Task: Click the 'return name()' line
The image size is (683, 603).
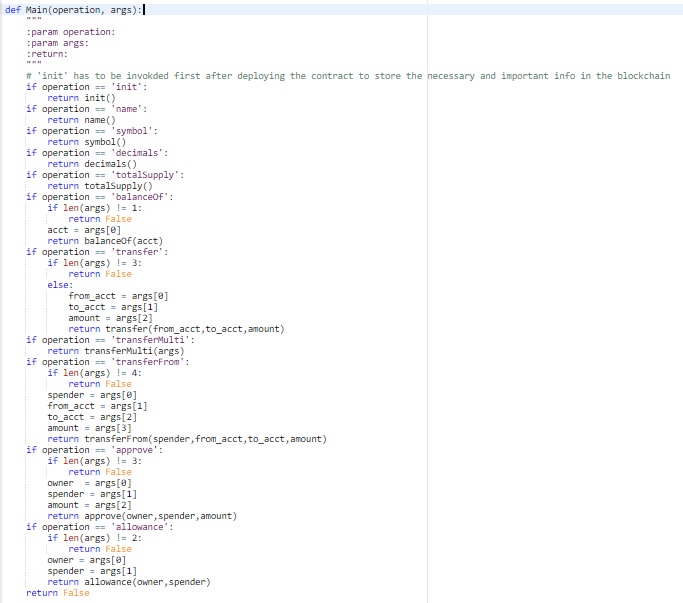Action: [x=81, y=120]
